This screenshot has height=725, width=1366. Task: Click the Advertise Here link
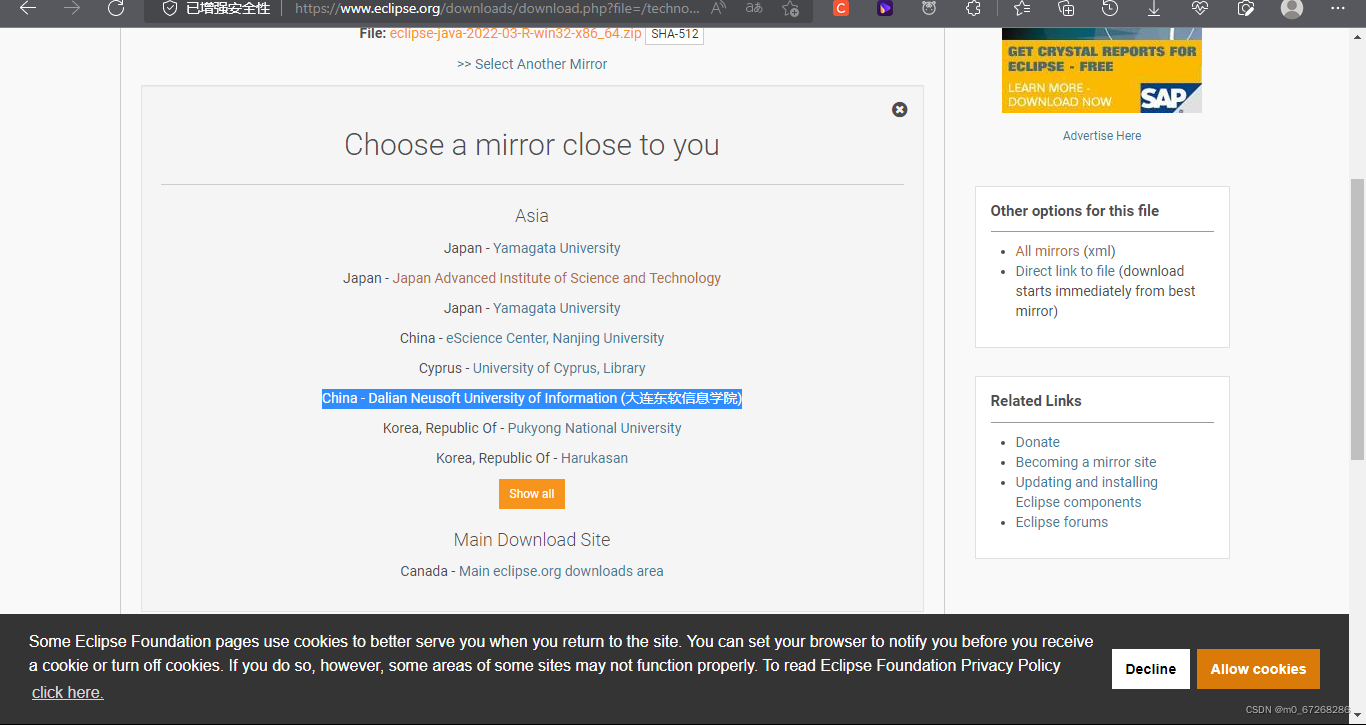click(1102, 136)
